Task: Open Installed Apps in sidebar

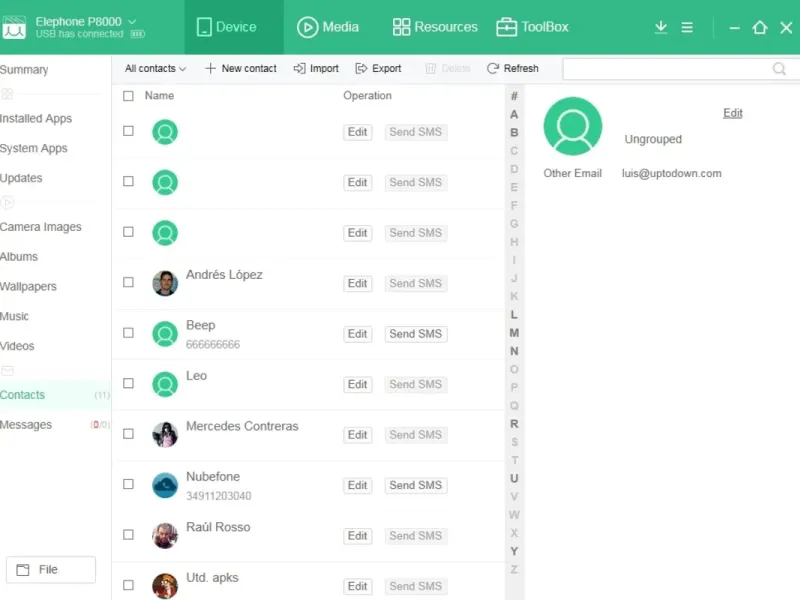Action: coord(36,118)
